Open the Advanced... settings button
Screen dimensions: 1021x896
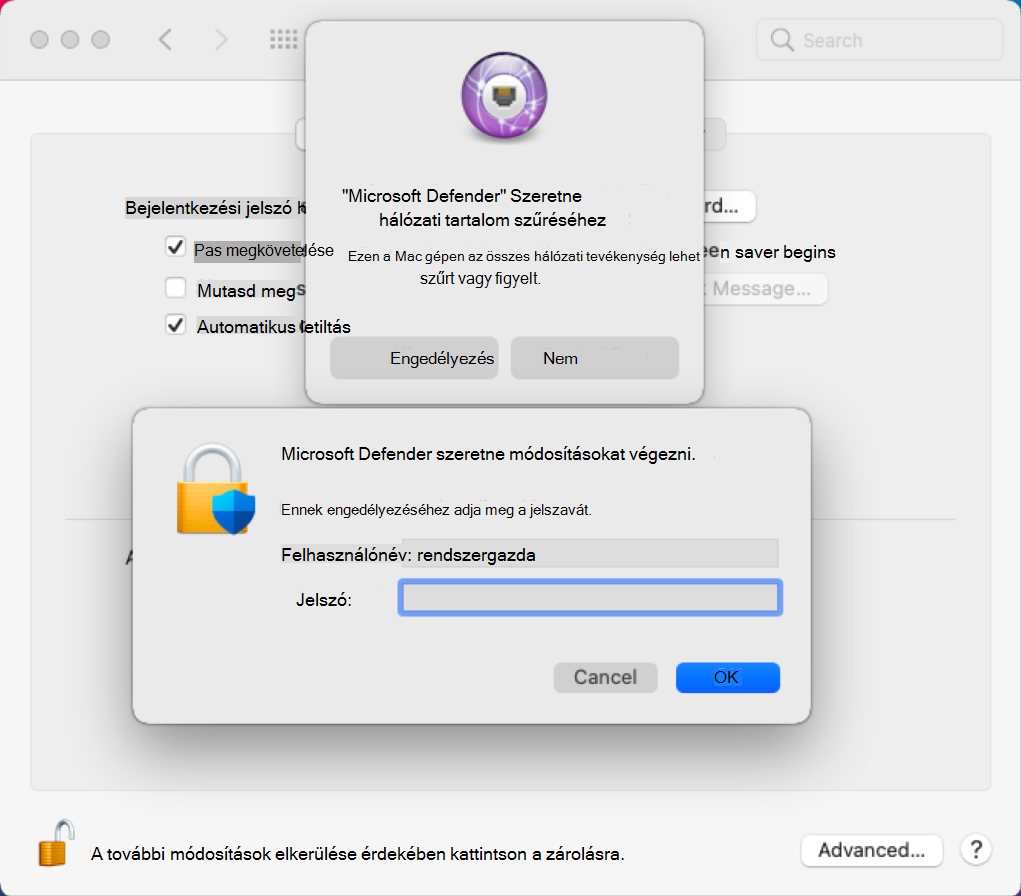pos(872,850)
